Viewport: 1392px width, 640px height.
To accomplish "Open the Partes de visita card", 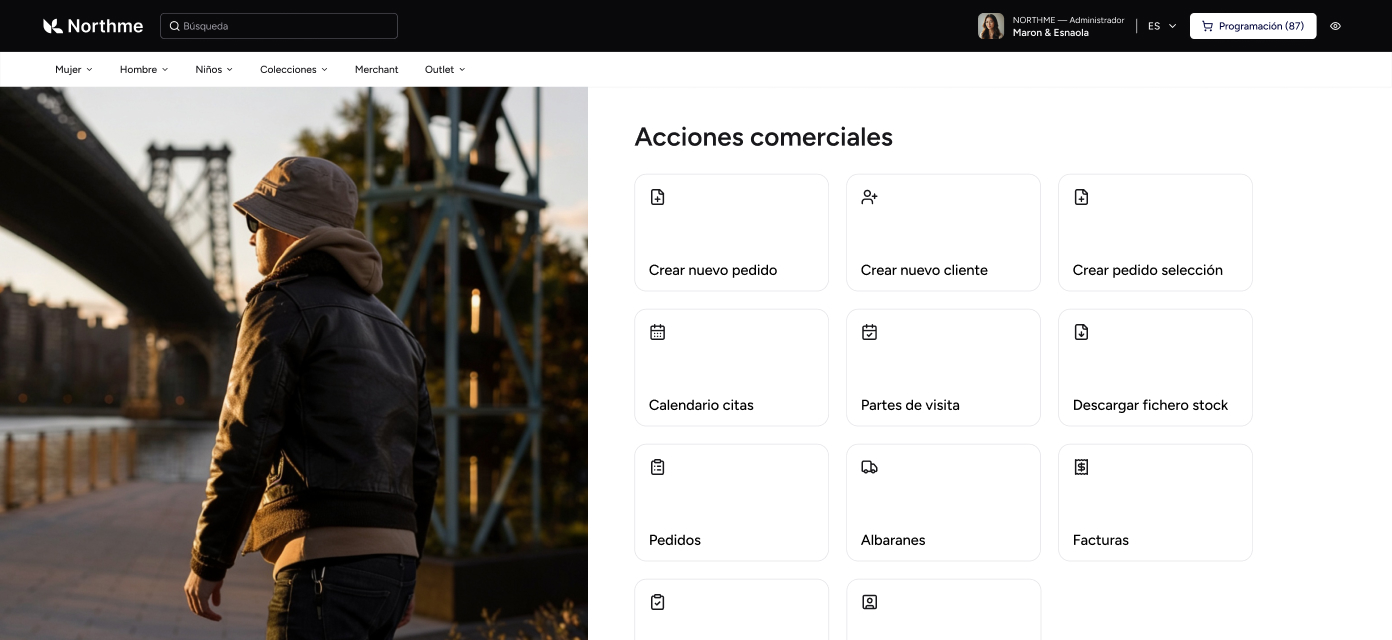I will point(943,368).
